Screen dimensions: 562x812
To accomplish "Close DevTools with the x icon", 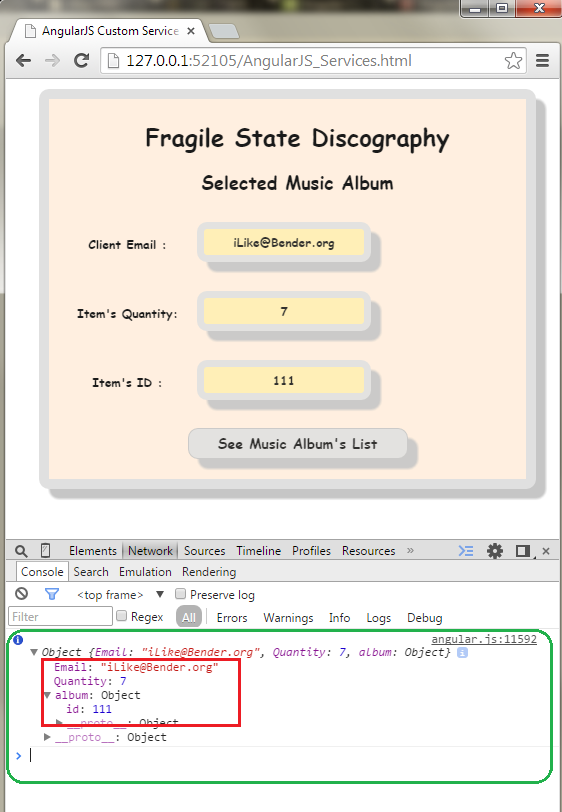I will pyautogui.click(x=546, y=551).
